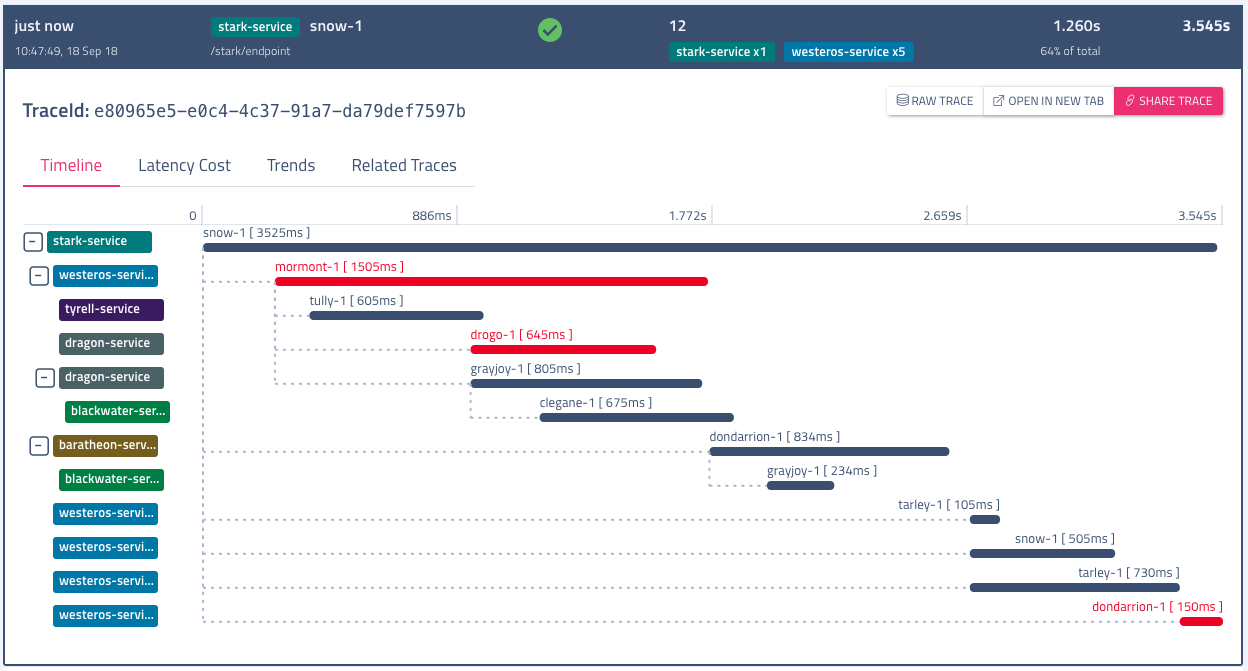Click the green success checkmark icon
Viewport: 1248px width, 671px height.
[550, 30]
